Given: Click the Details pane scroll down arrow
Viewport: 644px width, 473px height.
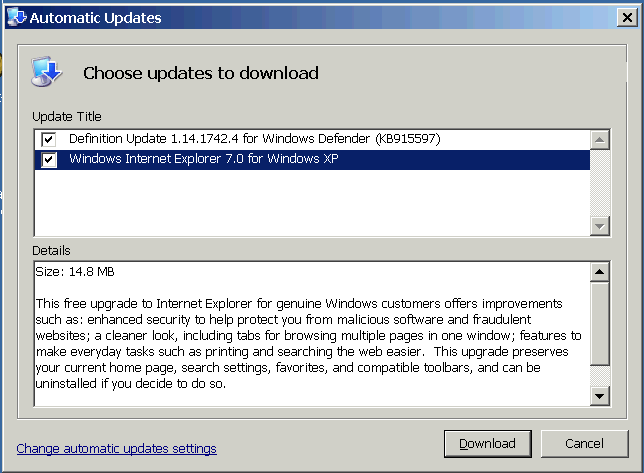Looking at the screenshot, I should (600, 396).
